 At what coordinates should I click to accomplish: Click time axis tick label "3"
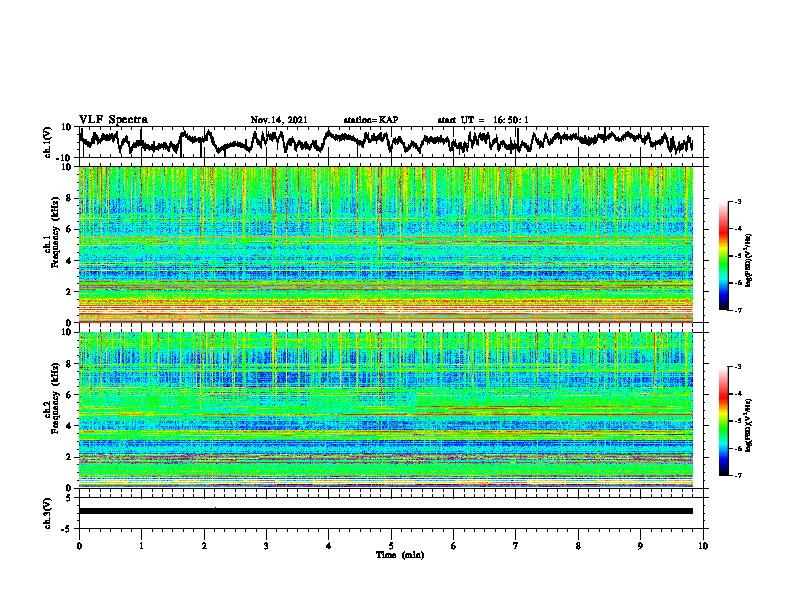point(266,546)
